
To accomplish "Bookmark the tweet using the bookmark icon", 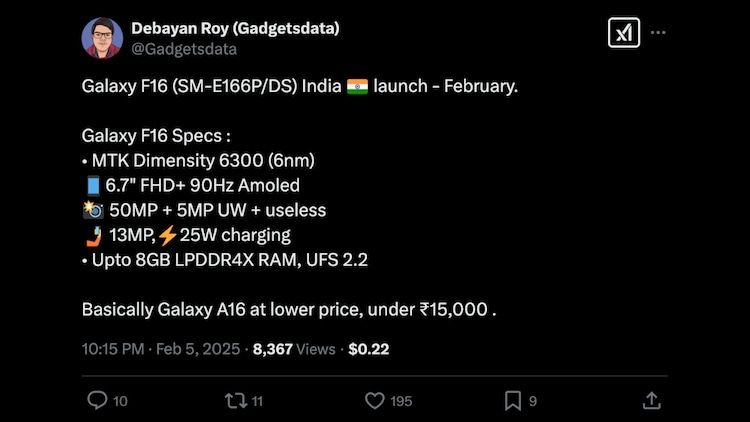I will coord(512,400).
